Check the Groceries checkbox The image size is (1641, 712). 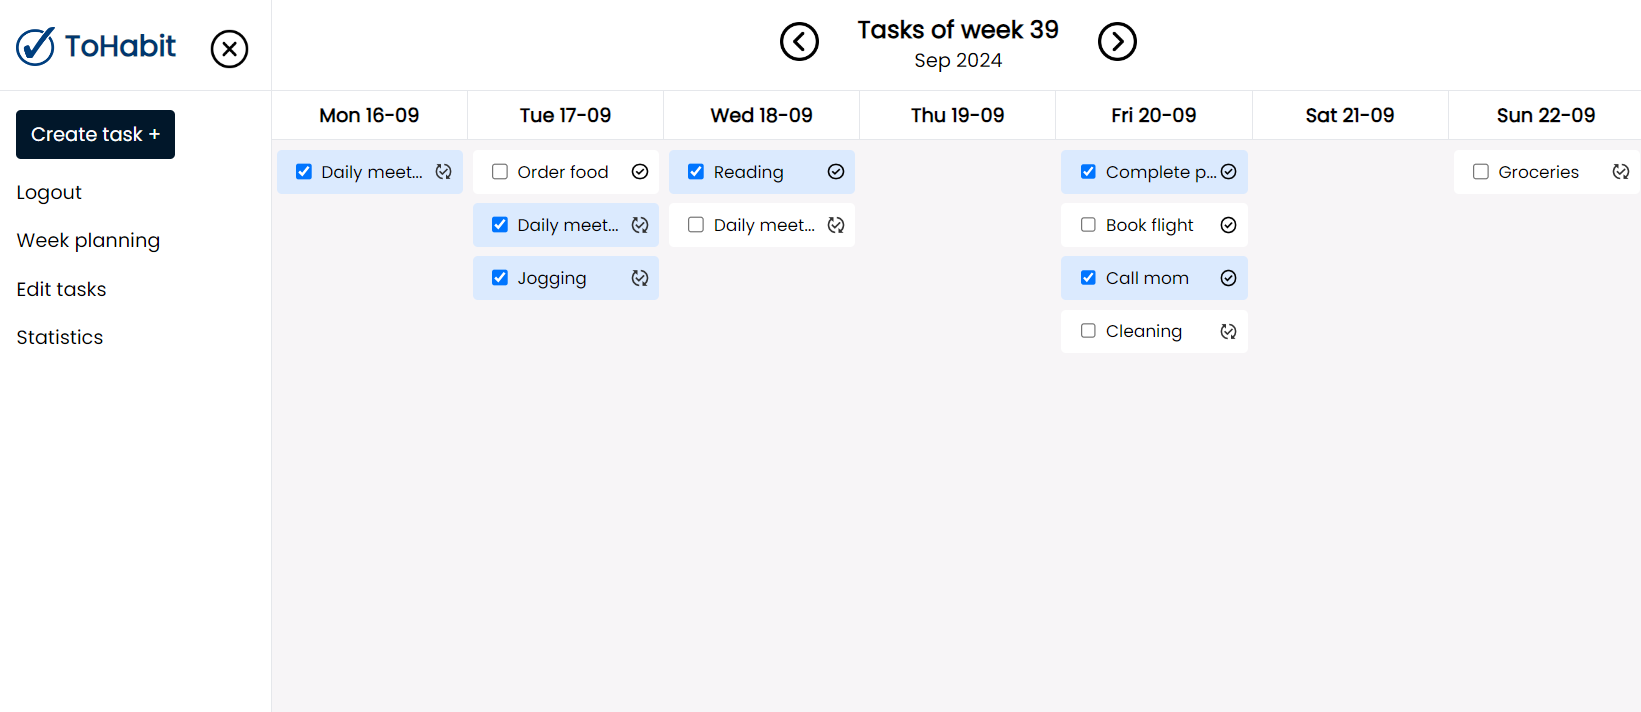pyautogui.click(x=1481, y=172)
